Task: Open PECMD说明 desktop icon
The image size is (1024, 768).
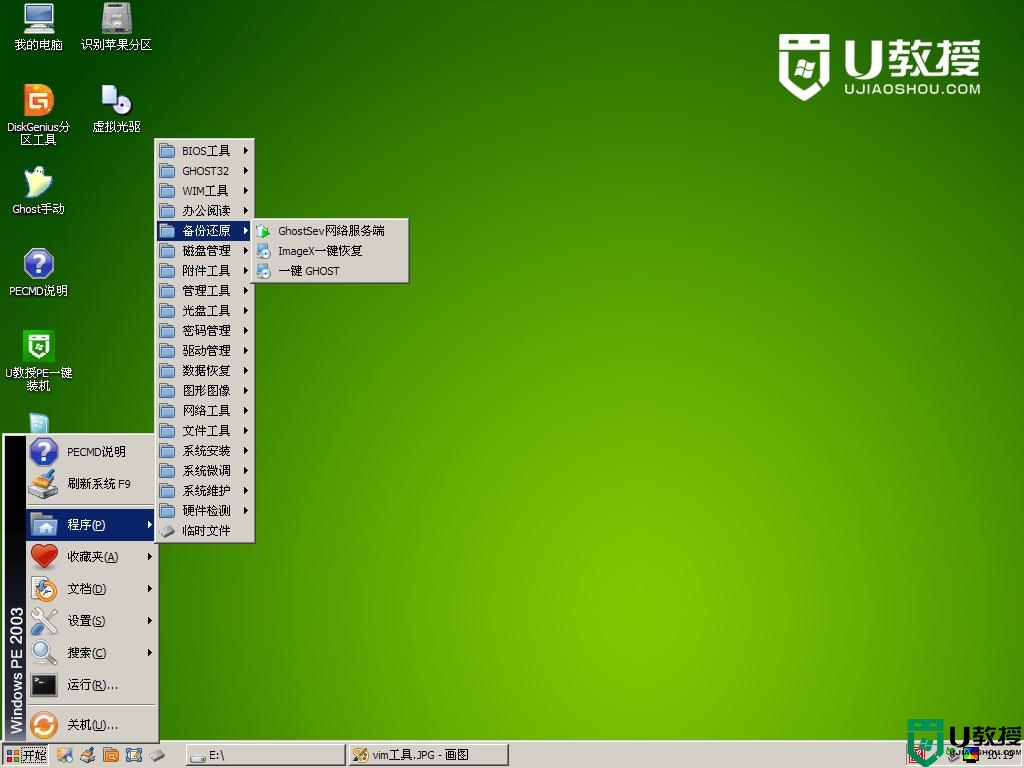Action: (x=38, y=266)
